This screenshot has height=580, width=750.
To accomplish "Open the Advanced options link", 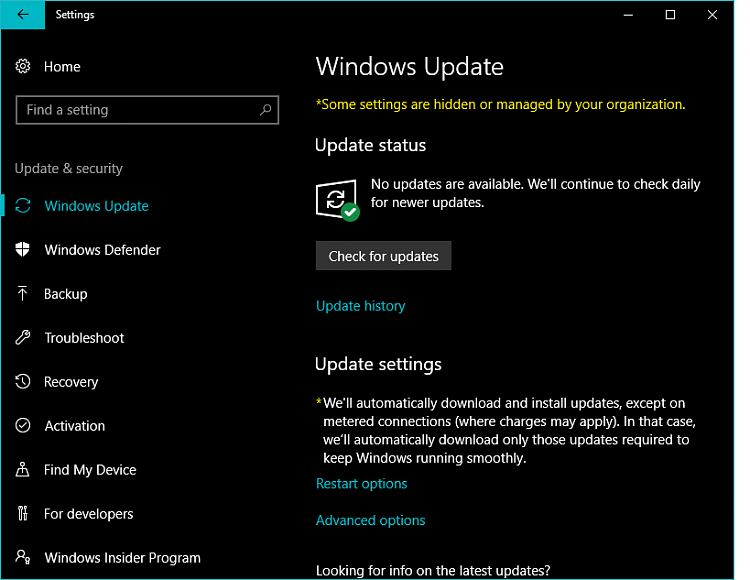I will 370,520.
